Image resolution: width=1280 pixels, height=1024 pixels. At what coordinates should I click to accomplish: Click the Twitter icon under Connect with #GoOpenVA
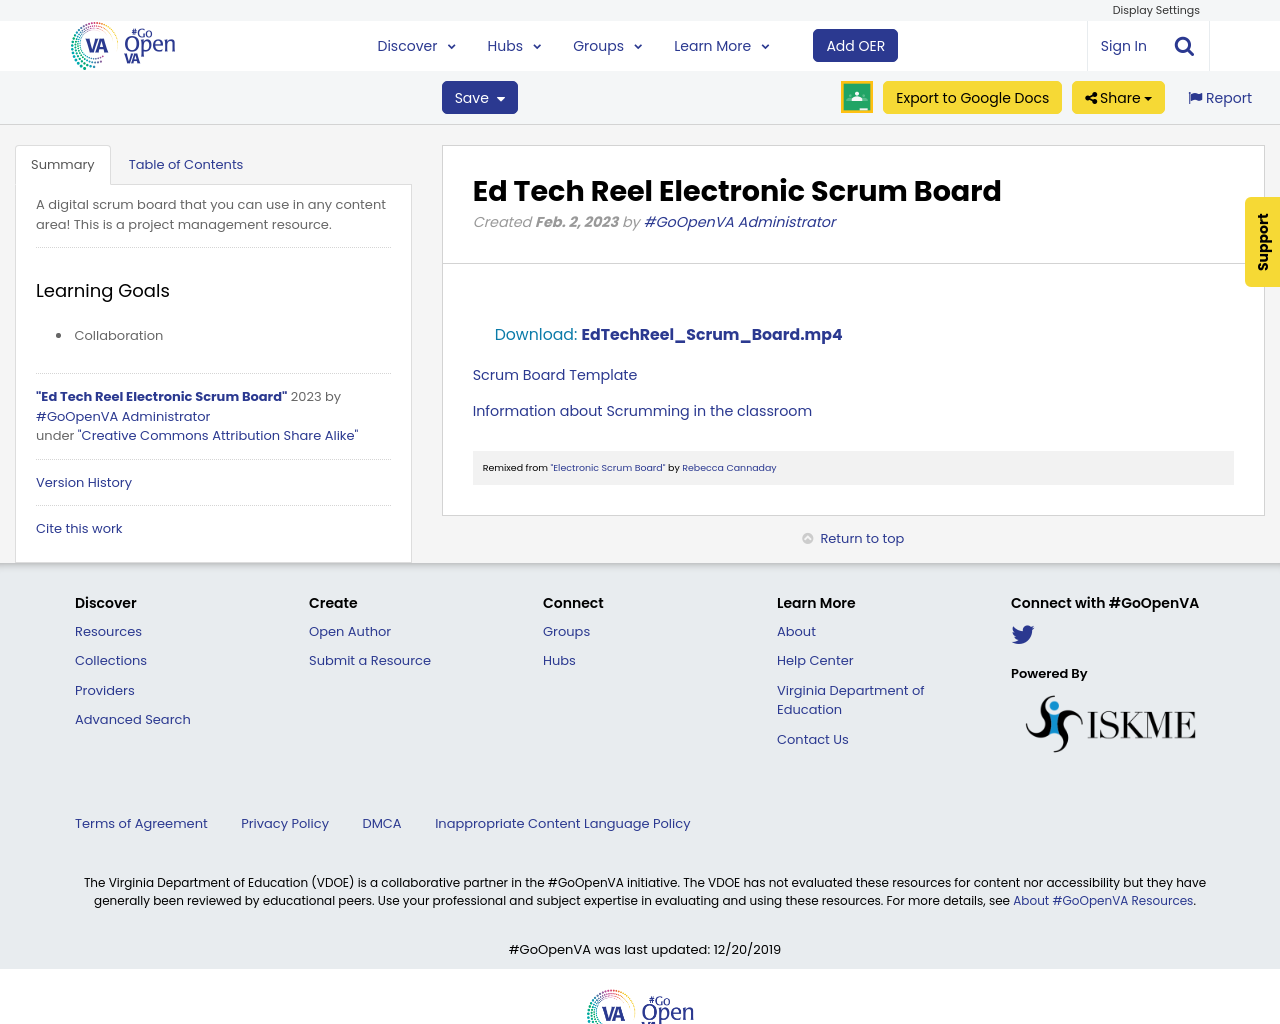(x=1022, y=633)
